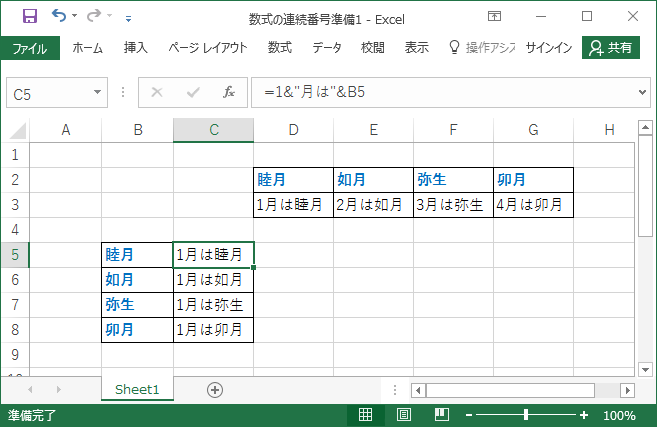Open the データ ribbon tab
The image size is (657, 427).
327,48
